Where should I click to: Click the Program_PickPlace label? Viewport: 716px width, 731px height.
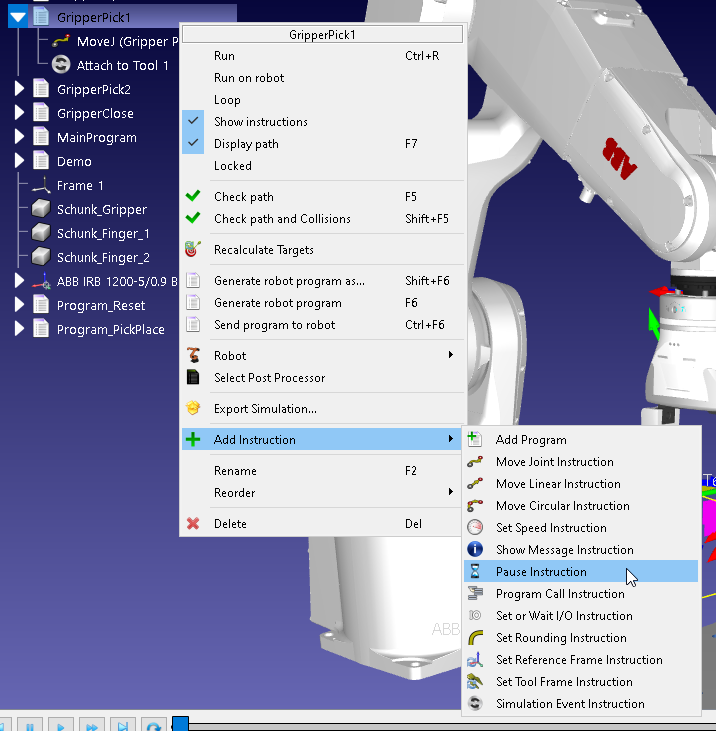pos(110,329)
